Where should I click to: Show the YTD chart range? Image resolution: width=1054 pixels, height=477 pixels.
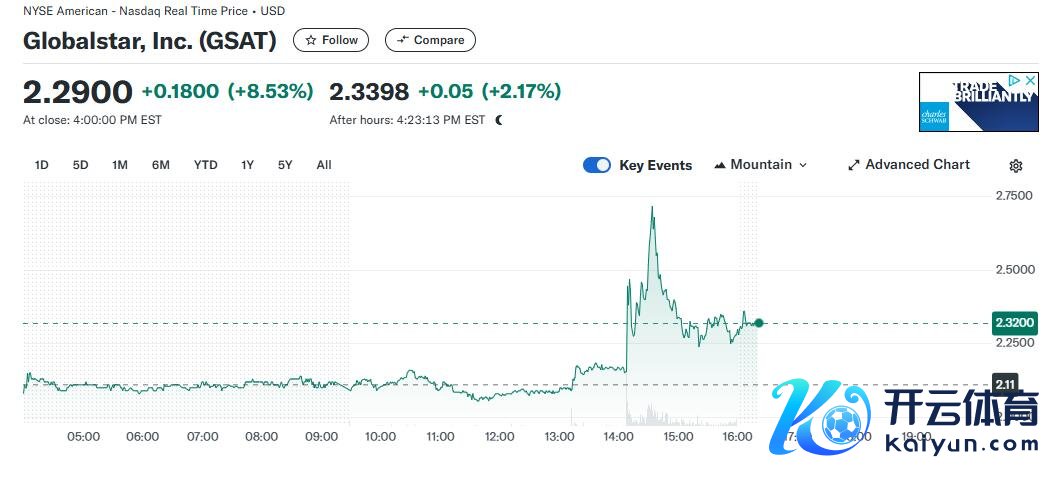coord(205,165)
